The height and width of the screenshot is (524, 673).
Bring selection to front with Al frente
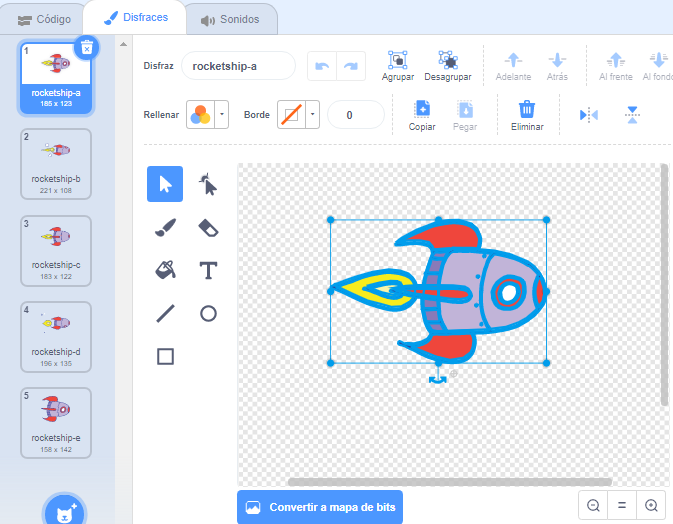click(615, 67)
